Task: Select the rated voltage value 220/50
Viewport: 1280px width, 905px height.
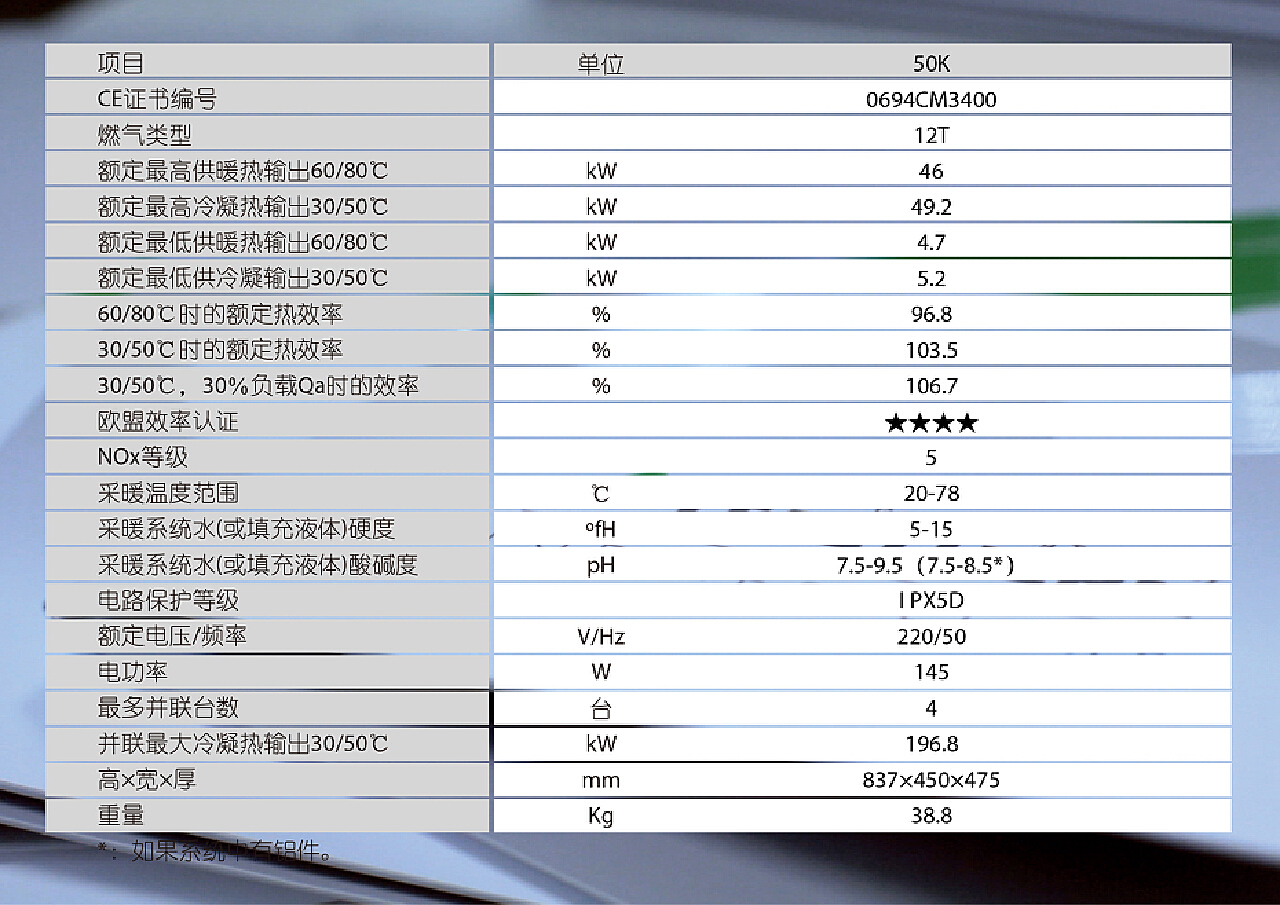Action: pos(931,637)
